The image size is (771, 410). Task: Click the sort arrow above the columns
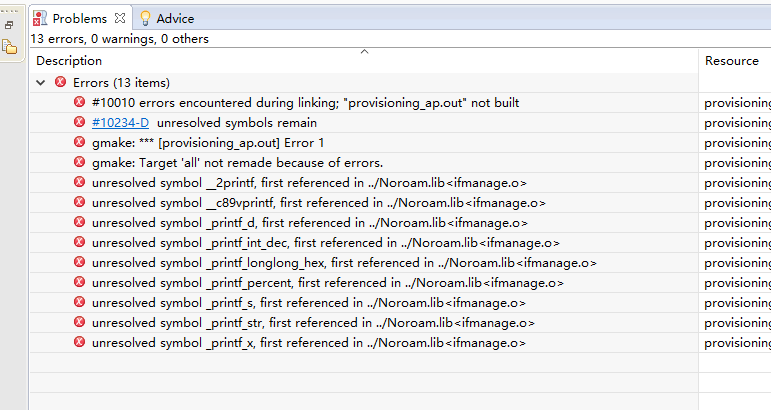tap(364, 50)
